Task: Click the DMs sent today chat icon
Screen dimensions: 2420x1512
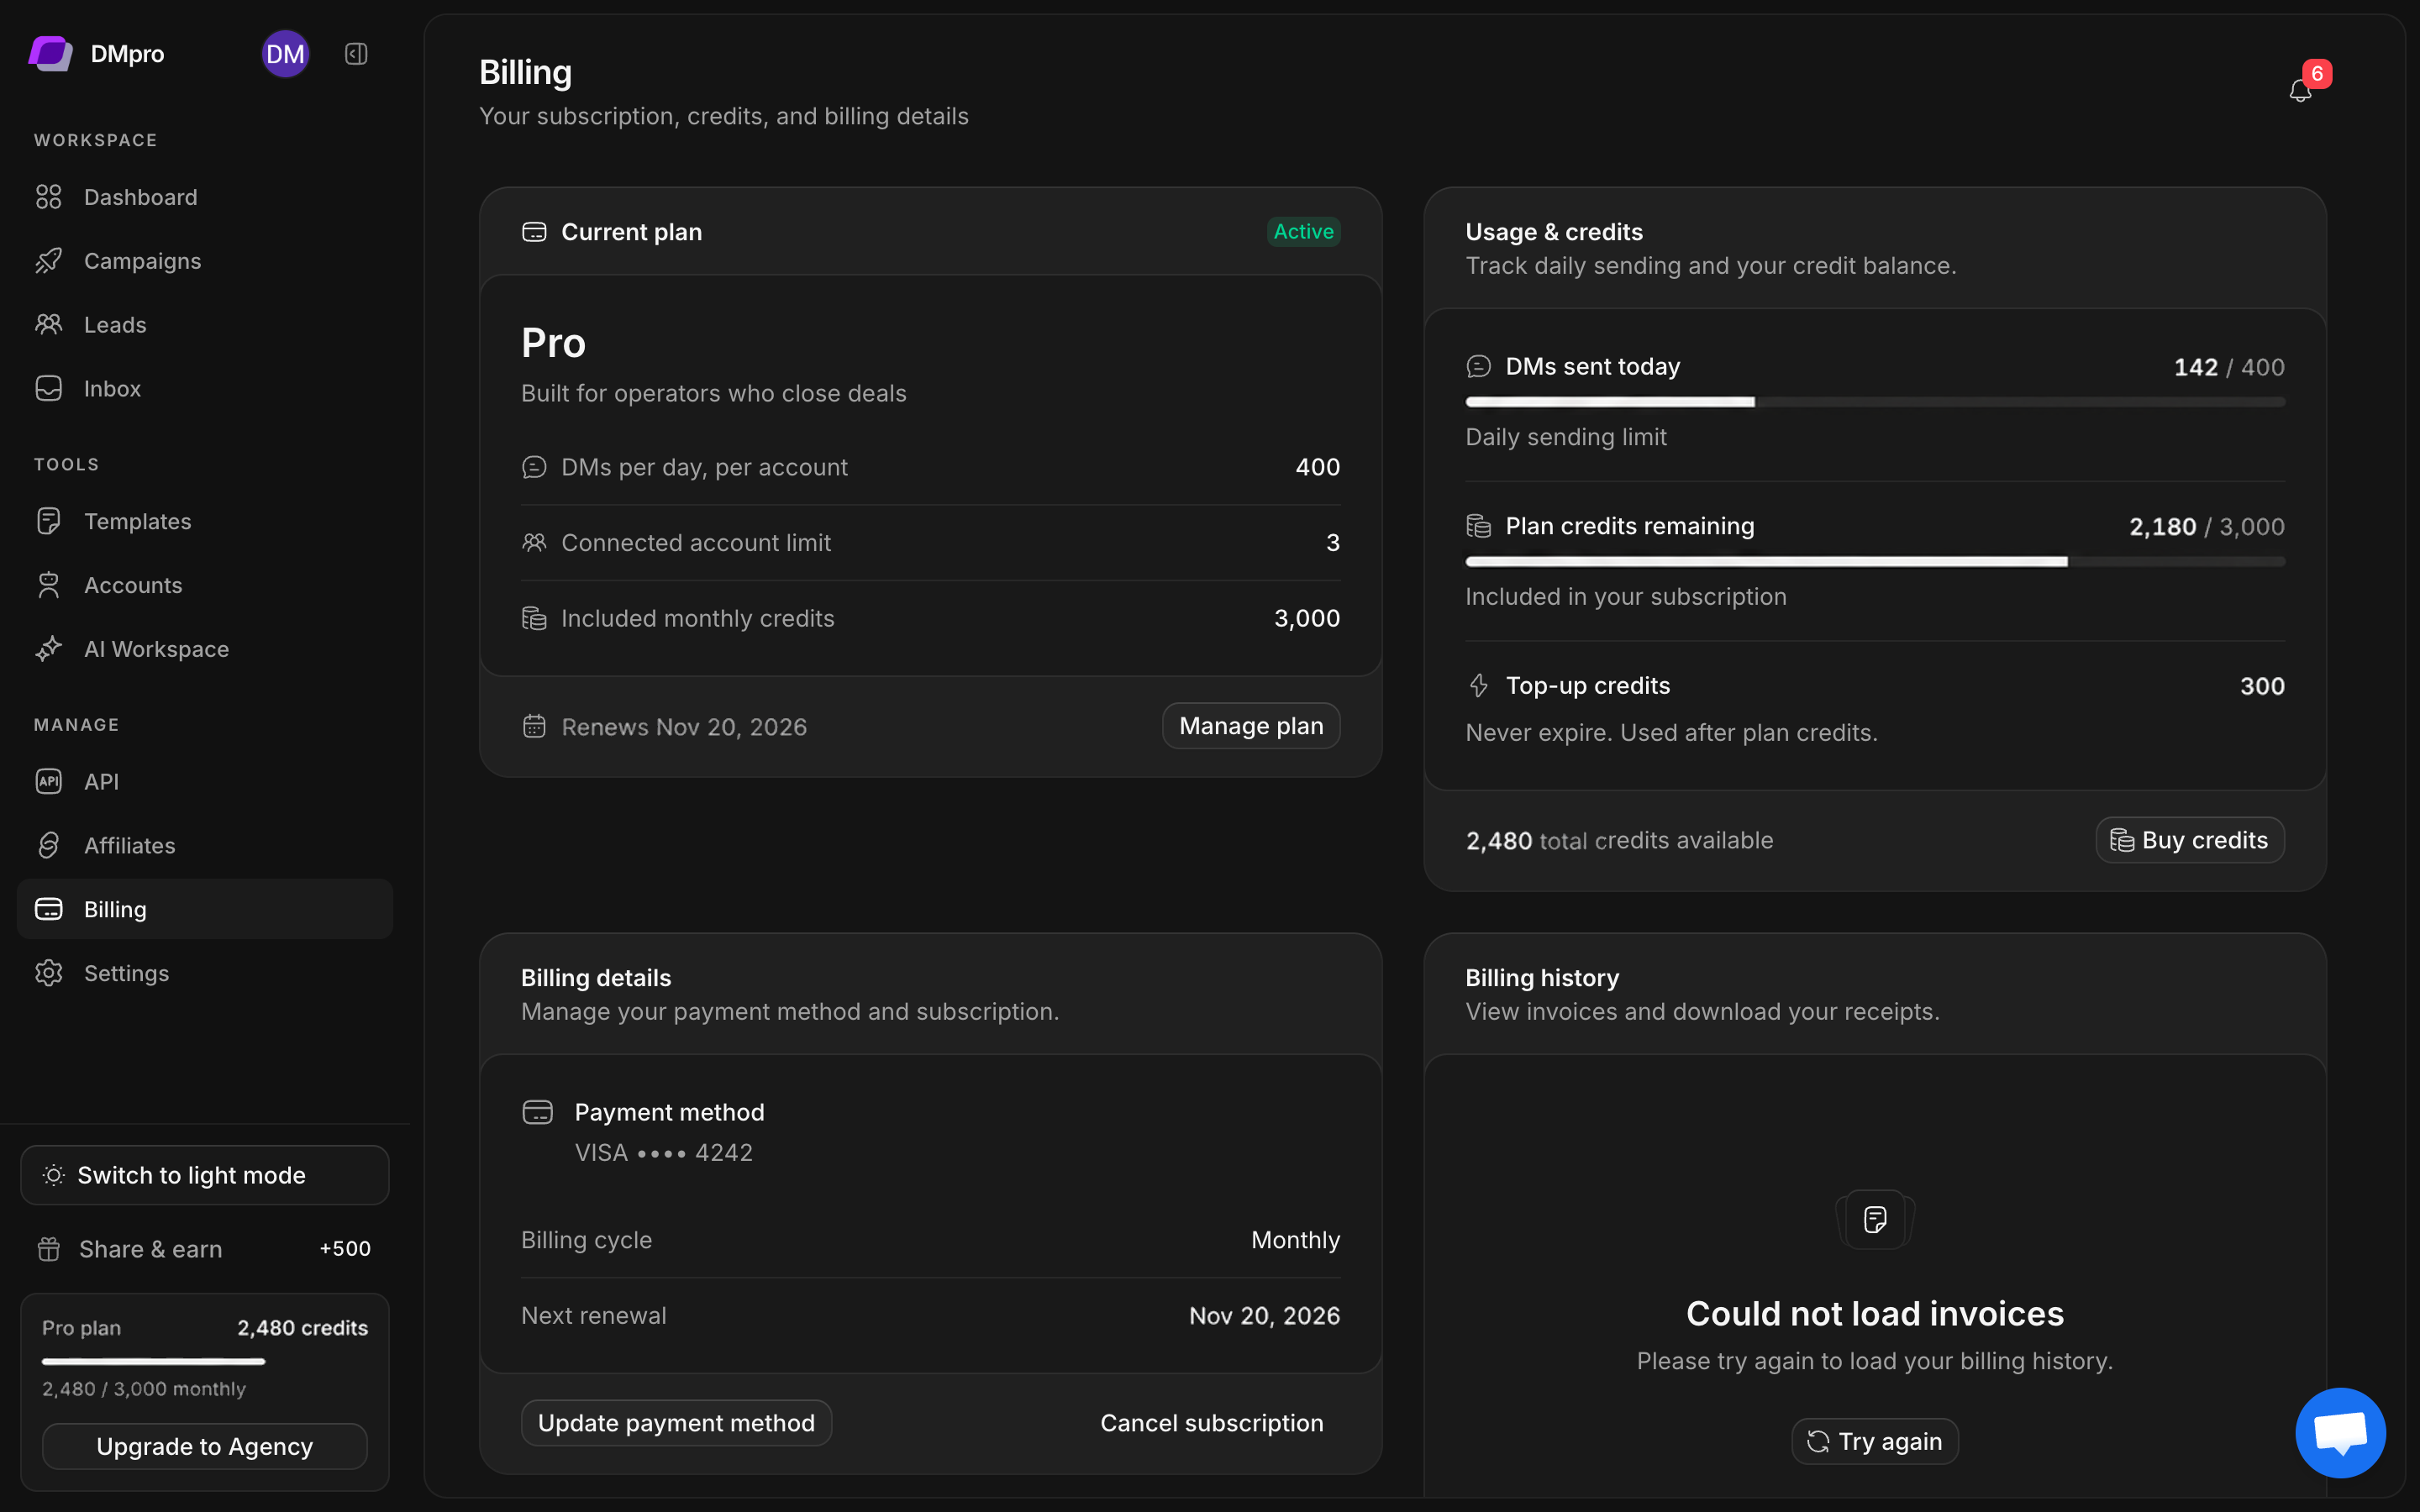Action: 1479,367
